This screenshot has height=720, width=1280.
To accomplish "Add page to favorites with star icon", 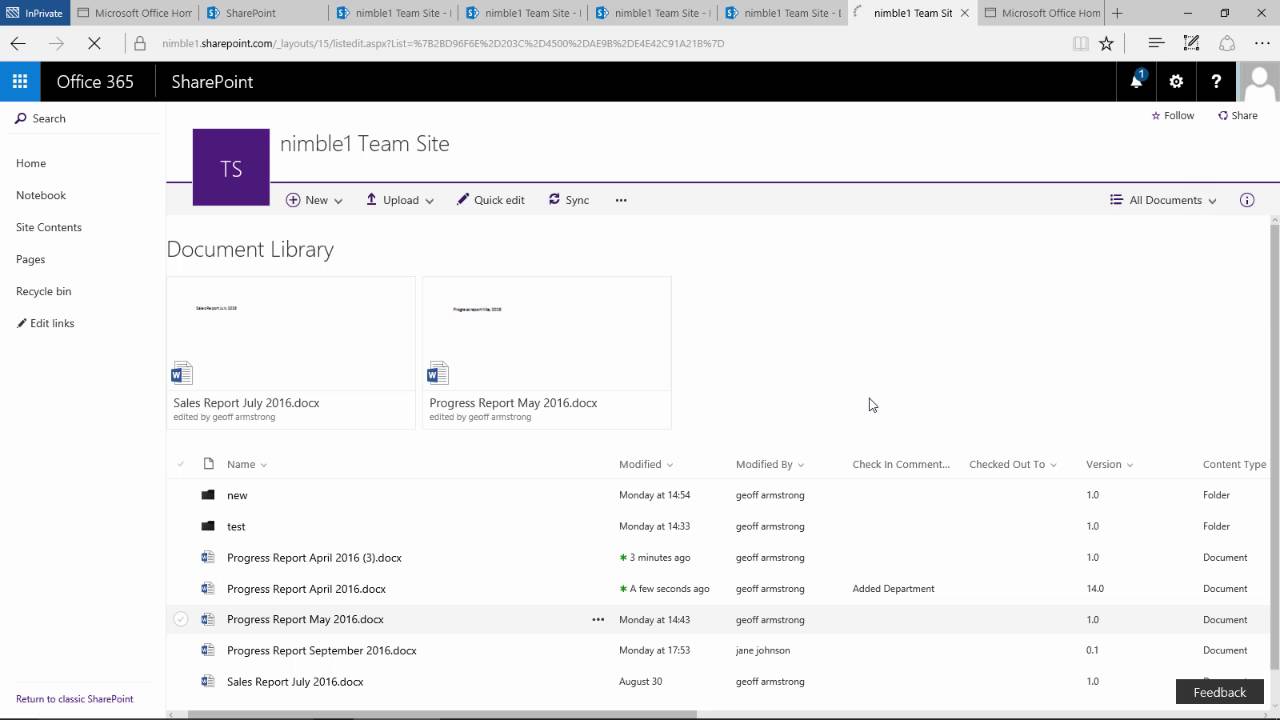I will coord(1106,43).
